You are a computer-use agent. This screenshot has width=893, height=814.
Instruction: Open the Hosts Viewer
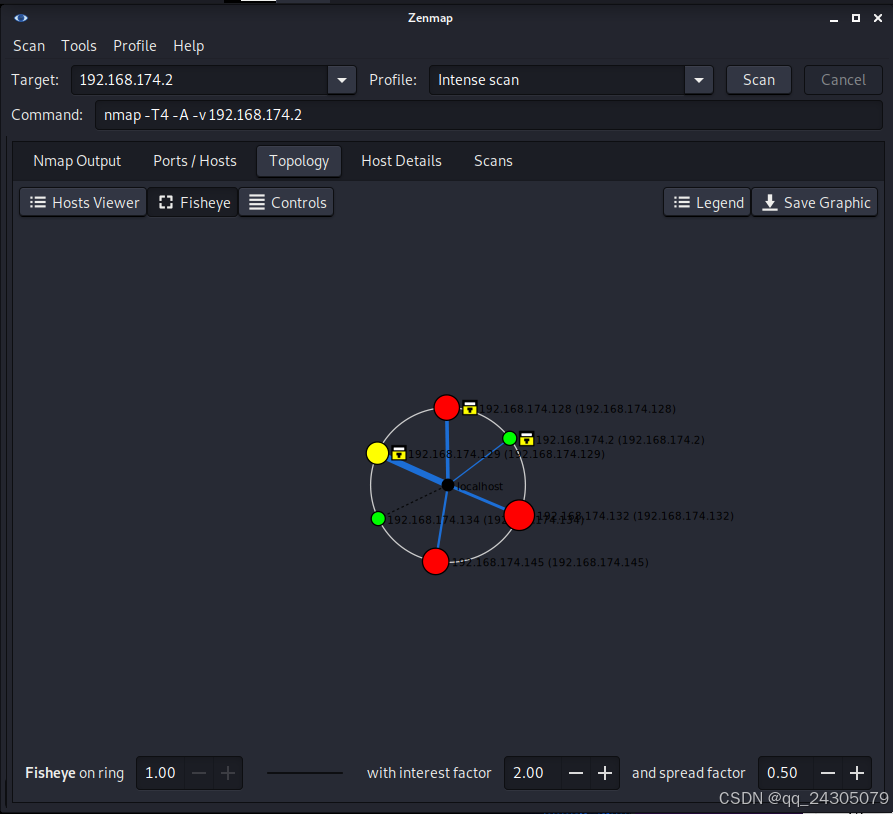click(83, 202)
